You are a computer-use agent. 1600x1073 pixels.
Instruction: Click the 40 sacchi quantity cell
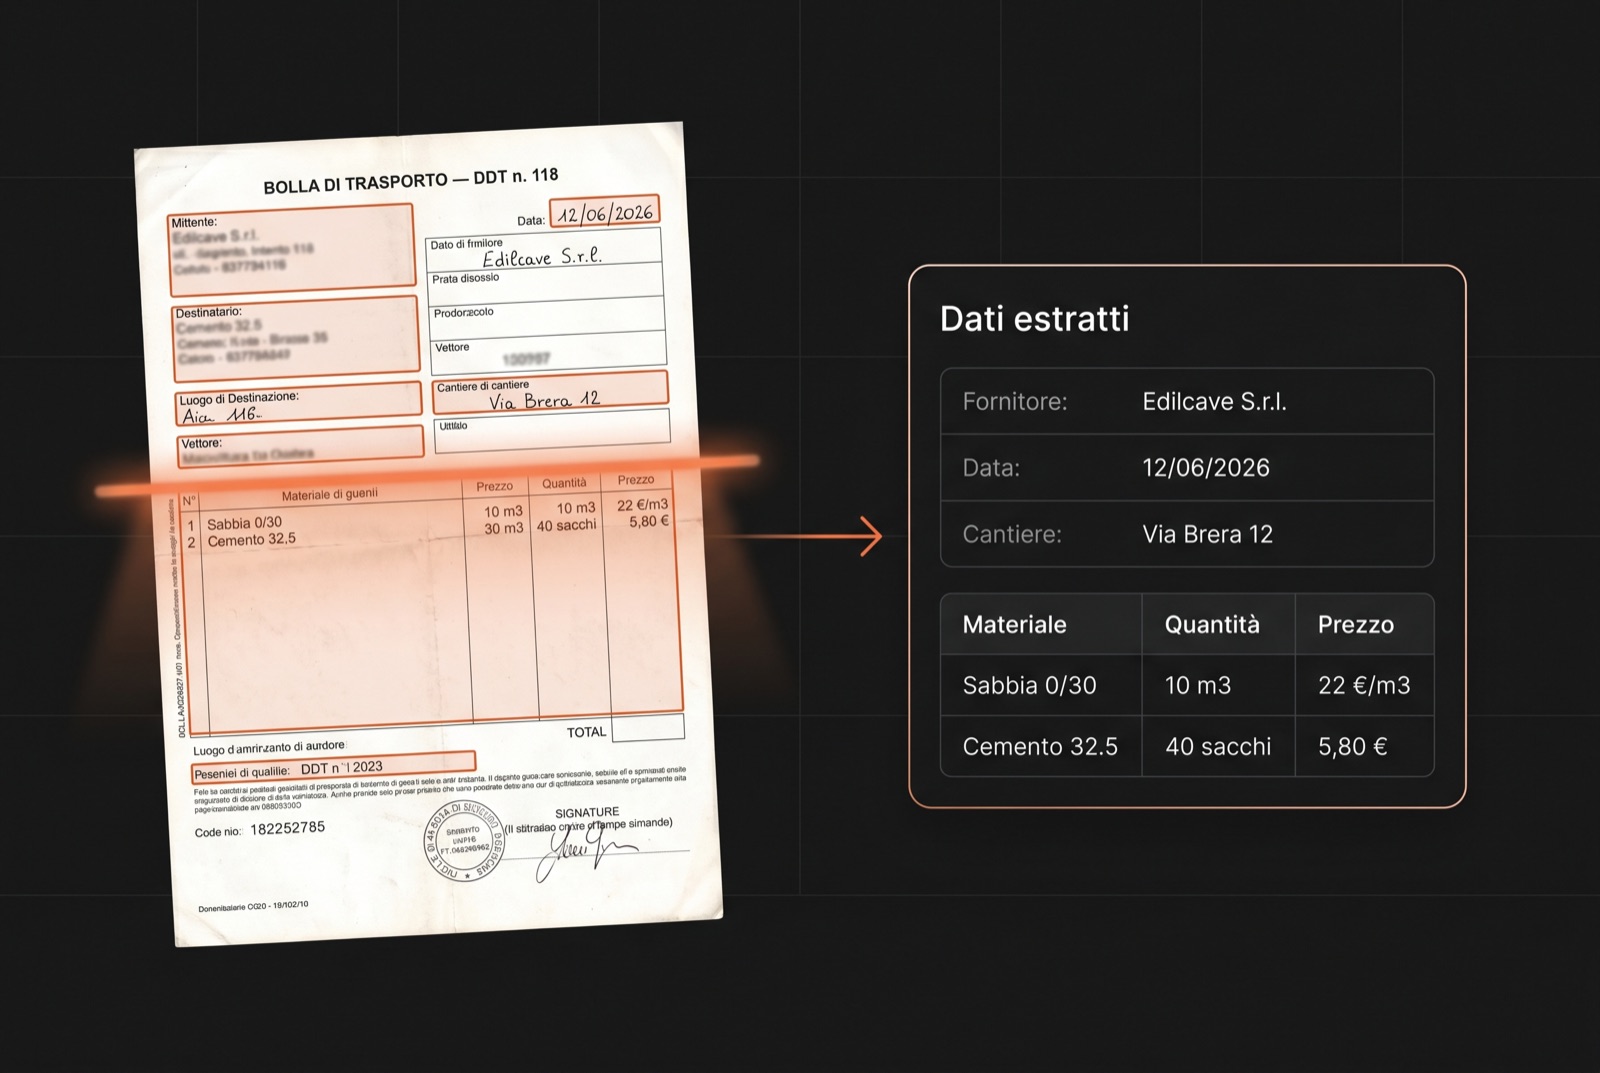[1218, 747]
